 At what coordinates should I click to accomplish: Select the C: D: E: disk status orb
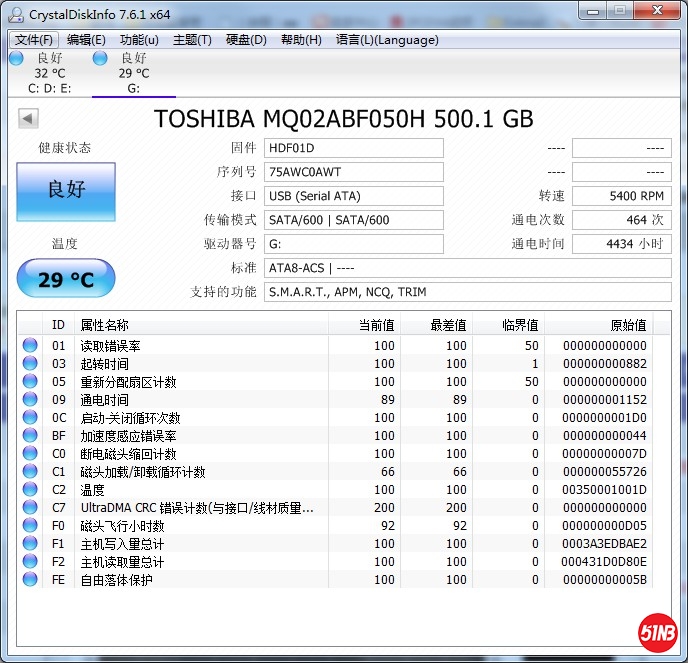pyautogui.click(x=16, y=59)
